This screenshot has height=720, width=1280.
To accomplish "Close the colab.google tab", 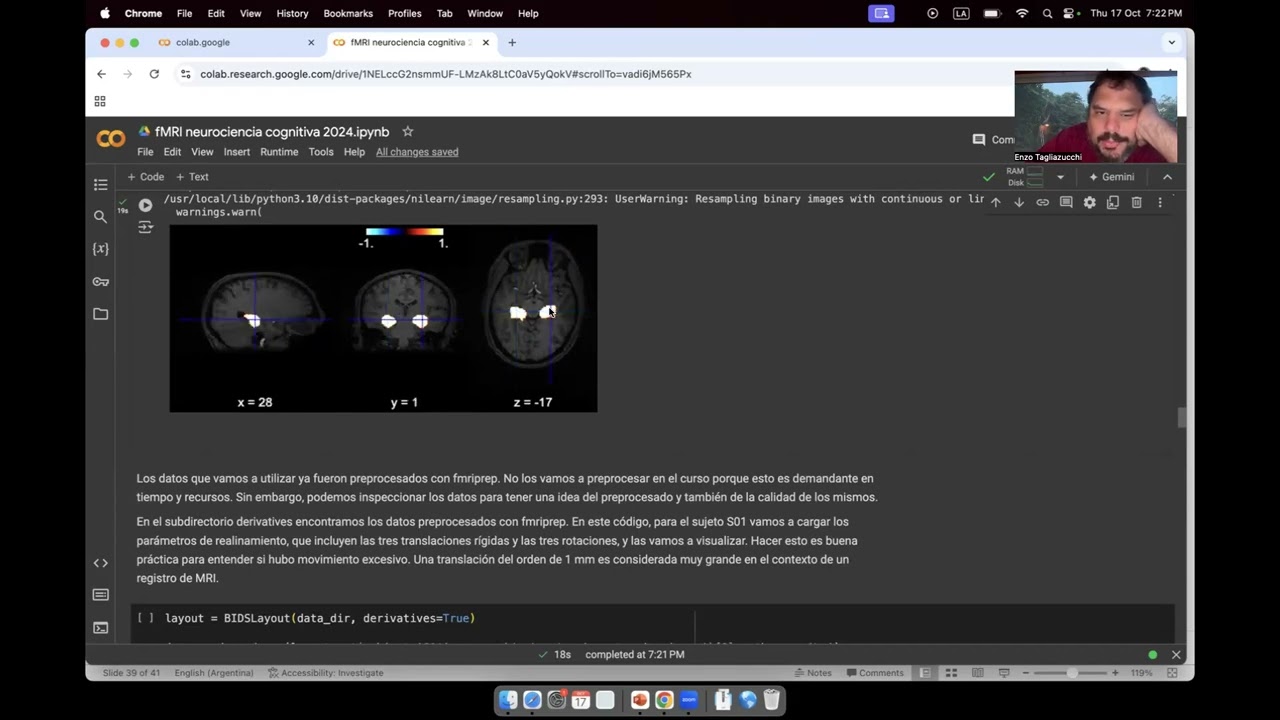I will (x=311, y=42).
